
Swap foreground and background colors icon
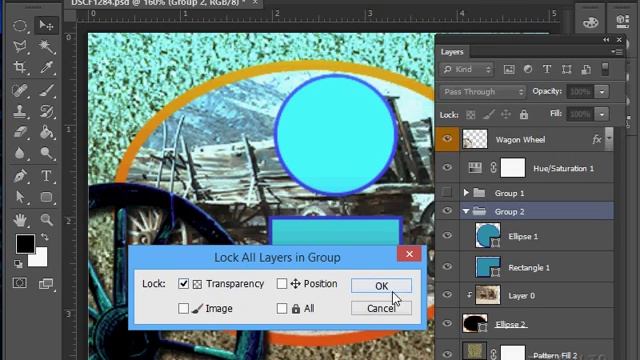point(44,237)
